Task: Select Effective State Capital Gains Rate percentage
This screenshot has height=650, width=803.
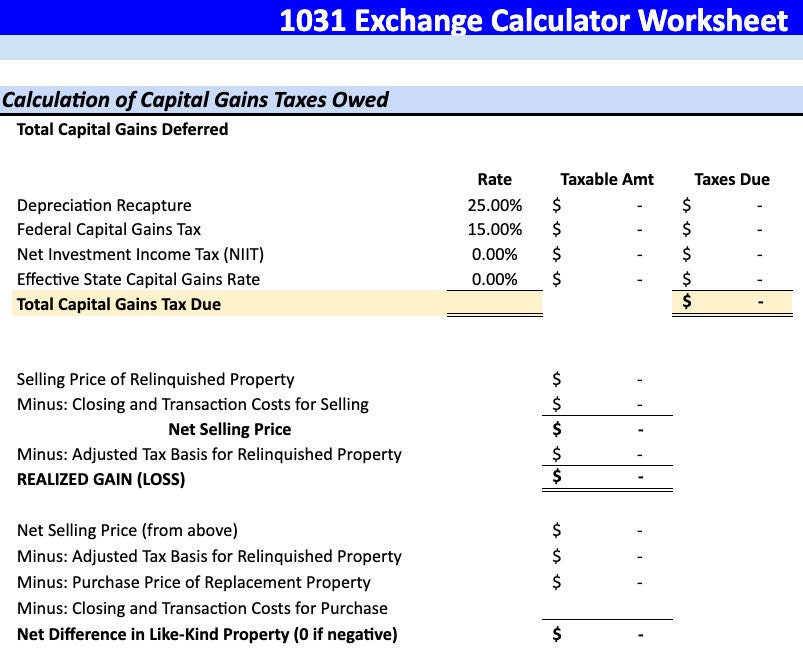Action: (x=494, y=279)
